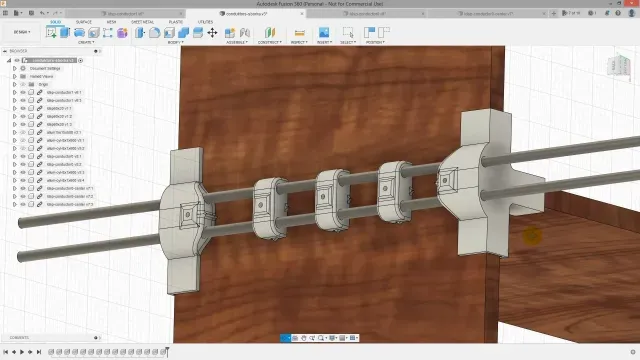
Task: Switch to the SOLID tab
Action: click(56, 22)
